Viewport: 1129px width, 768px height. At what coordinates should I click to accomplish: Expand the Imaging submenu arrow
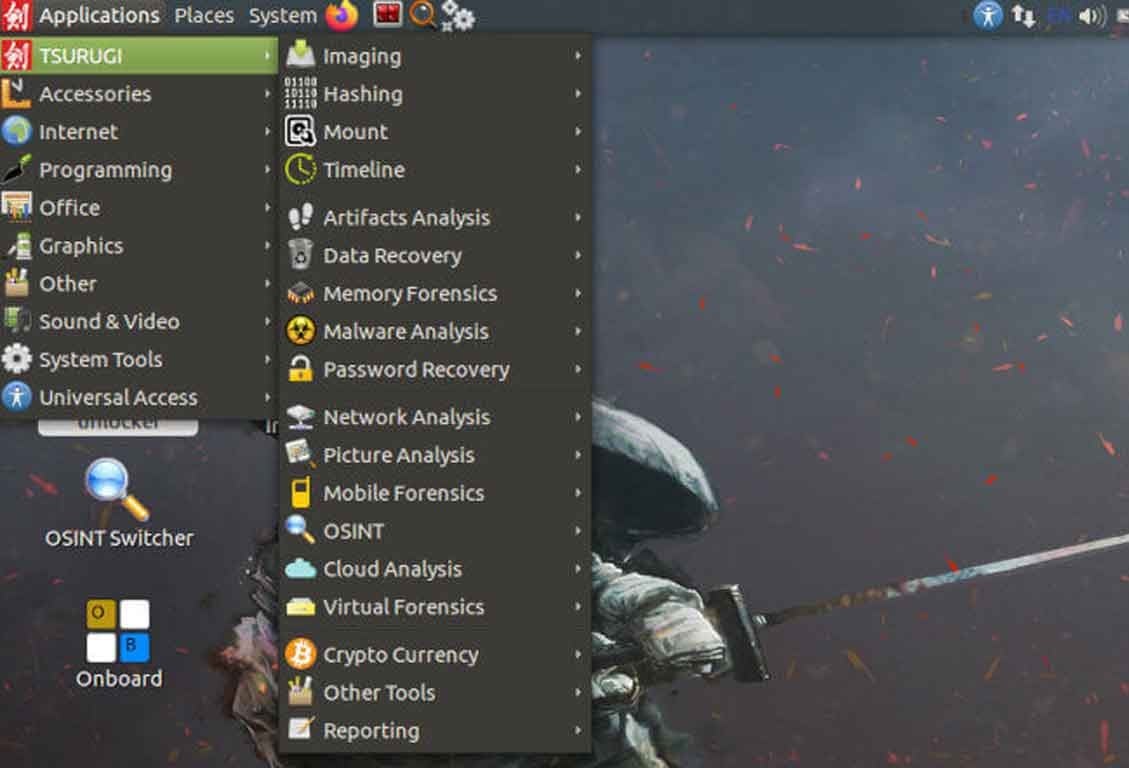(578, 56)
